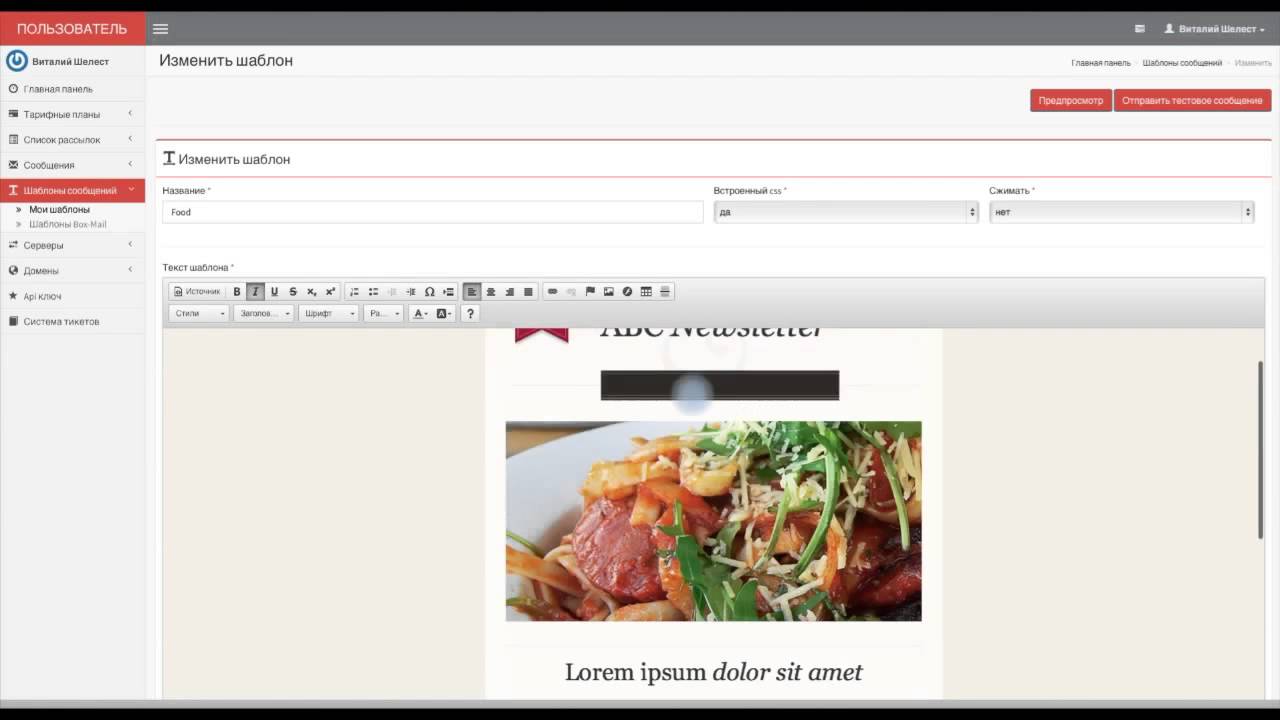This screenshot has height=720, width=1280.
Task: Click Шаблоны сообщений breadcrumb link
Action: [x=1182, y=63]
